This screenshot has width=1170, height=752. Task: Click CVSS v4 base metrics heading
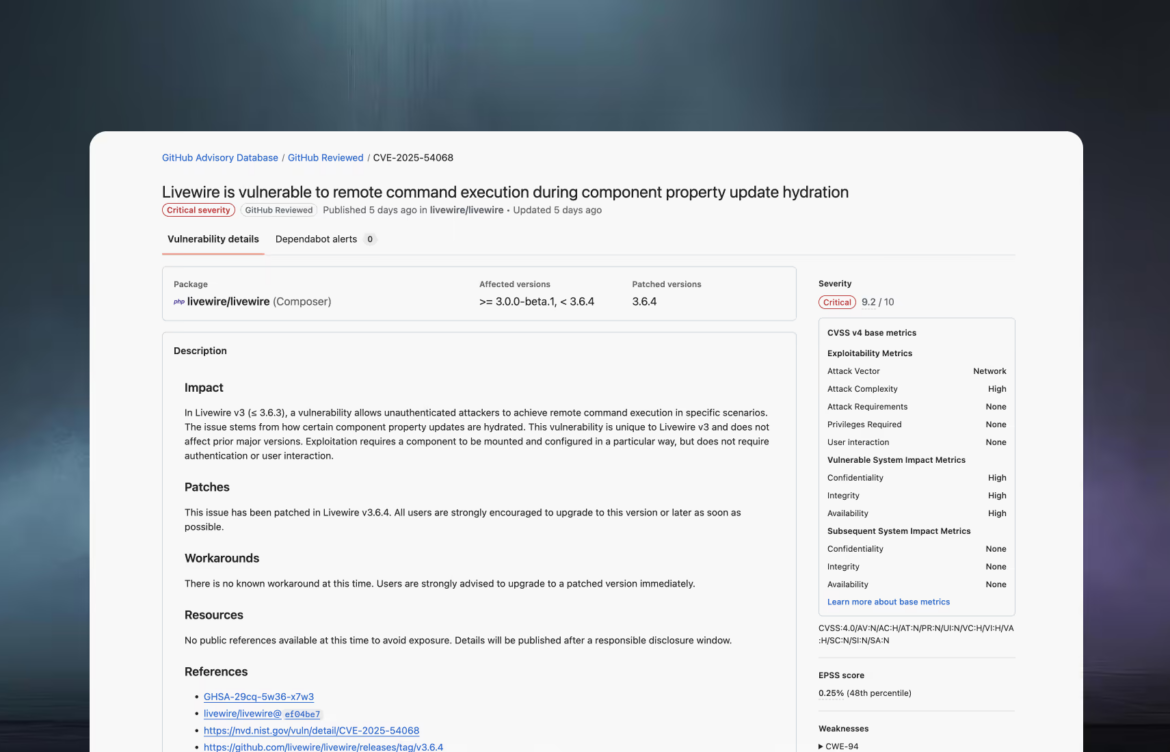pyautogui.click(x=872, y=333)
